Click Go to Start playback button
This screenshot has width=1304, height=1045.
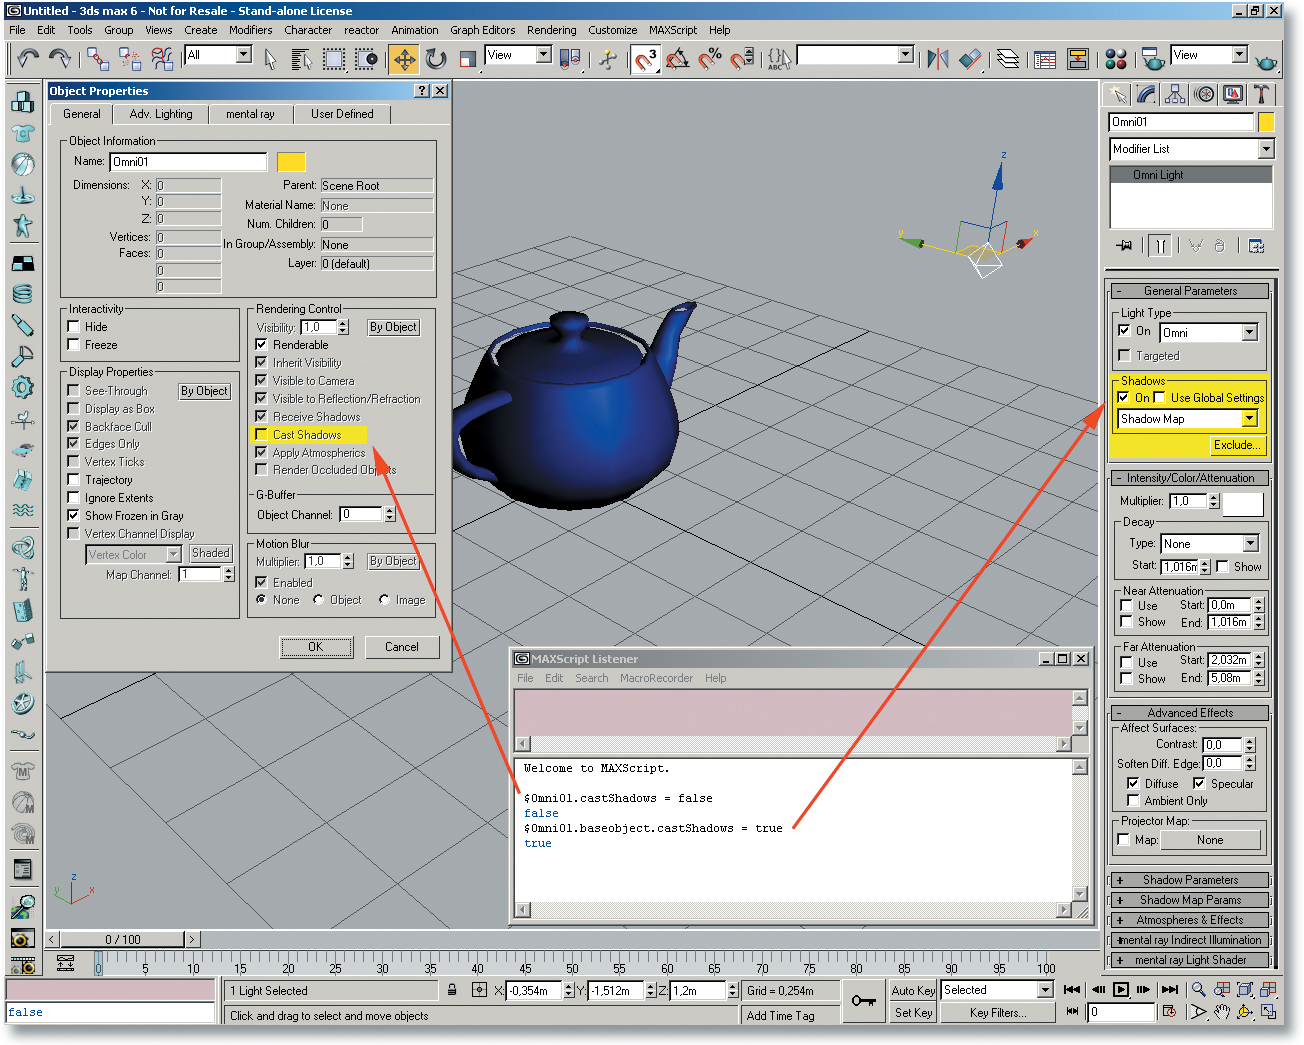click(x=1072, y=990)
